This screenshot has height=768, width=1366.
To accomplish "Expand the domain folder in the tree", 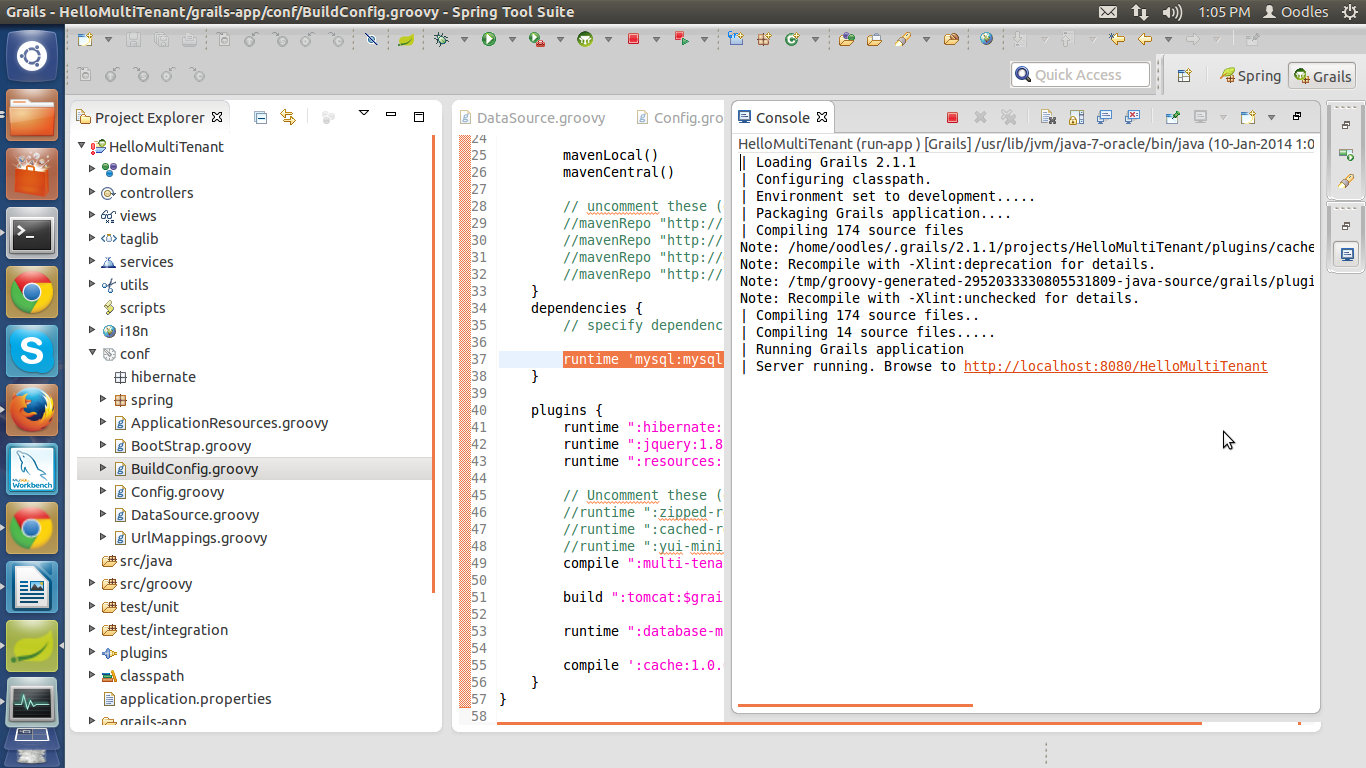I will [x=92, y=169].
